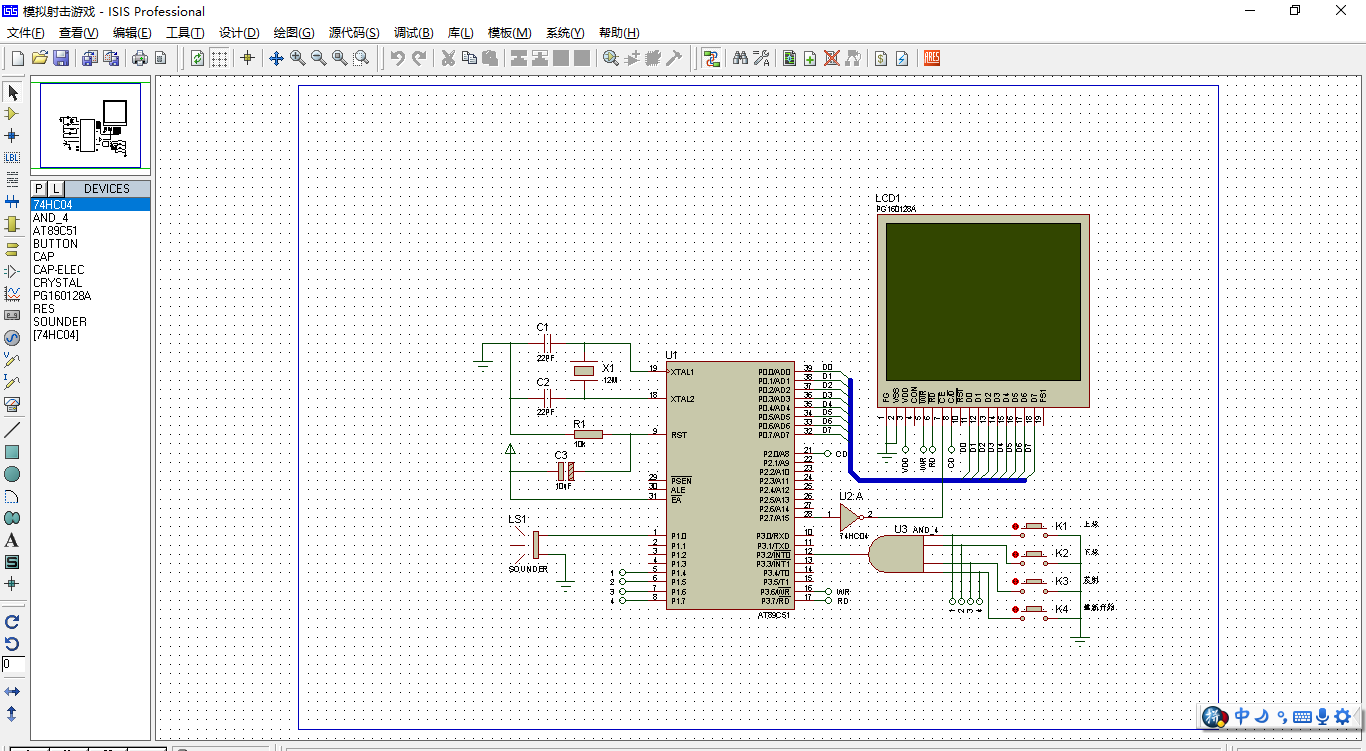This screenshot has width=1366, height=751.
Task: Click the Redraw display icon
Action: (x=197, y=59)
